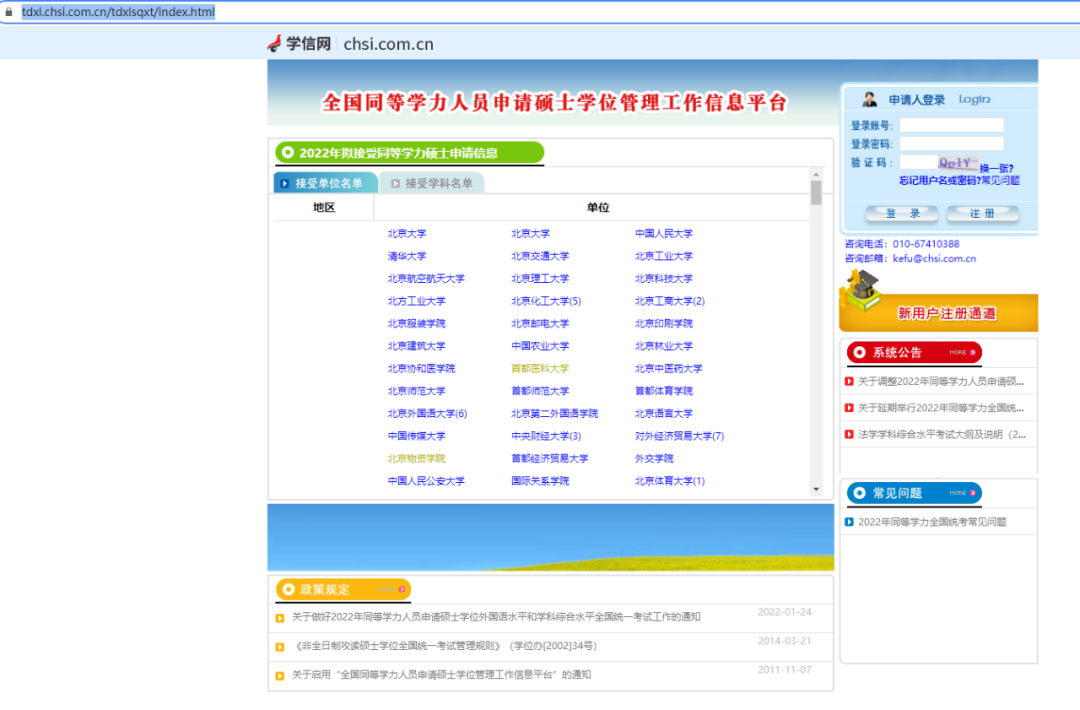The image size is (1080, 710).
Task: Click orange bullet icon beside 关于启用 policy item
Action: point(280,676)
